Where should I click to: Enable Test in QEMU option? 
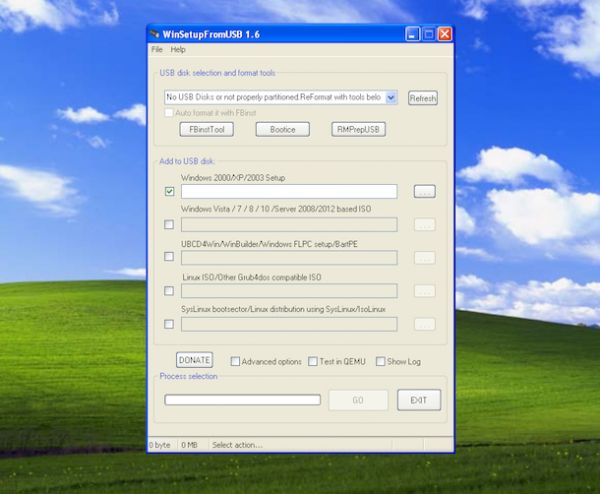(312, 361)
